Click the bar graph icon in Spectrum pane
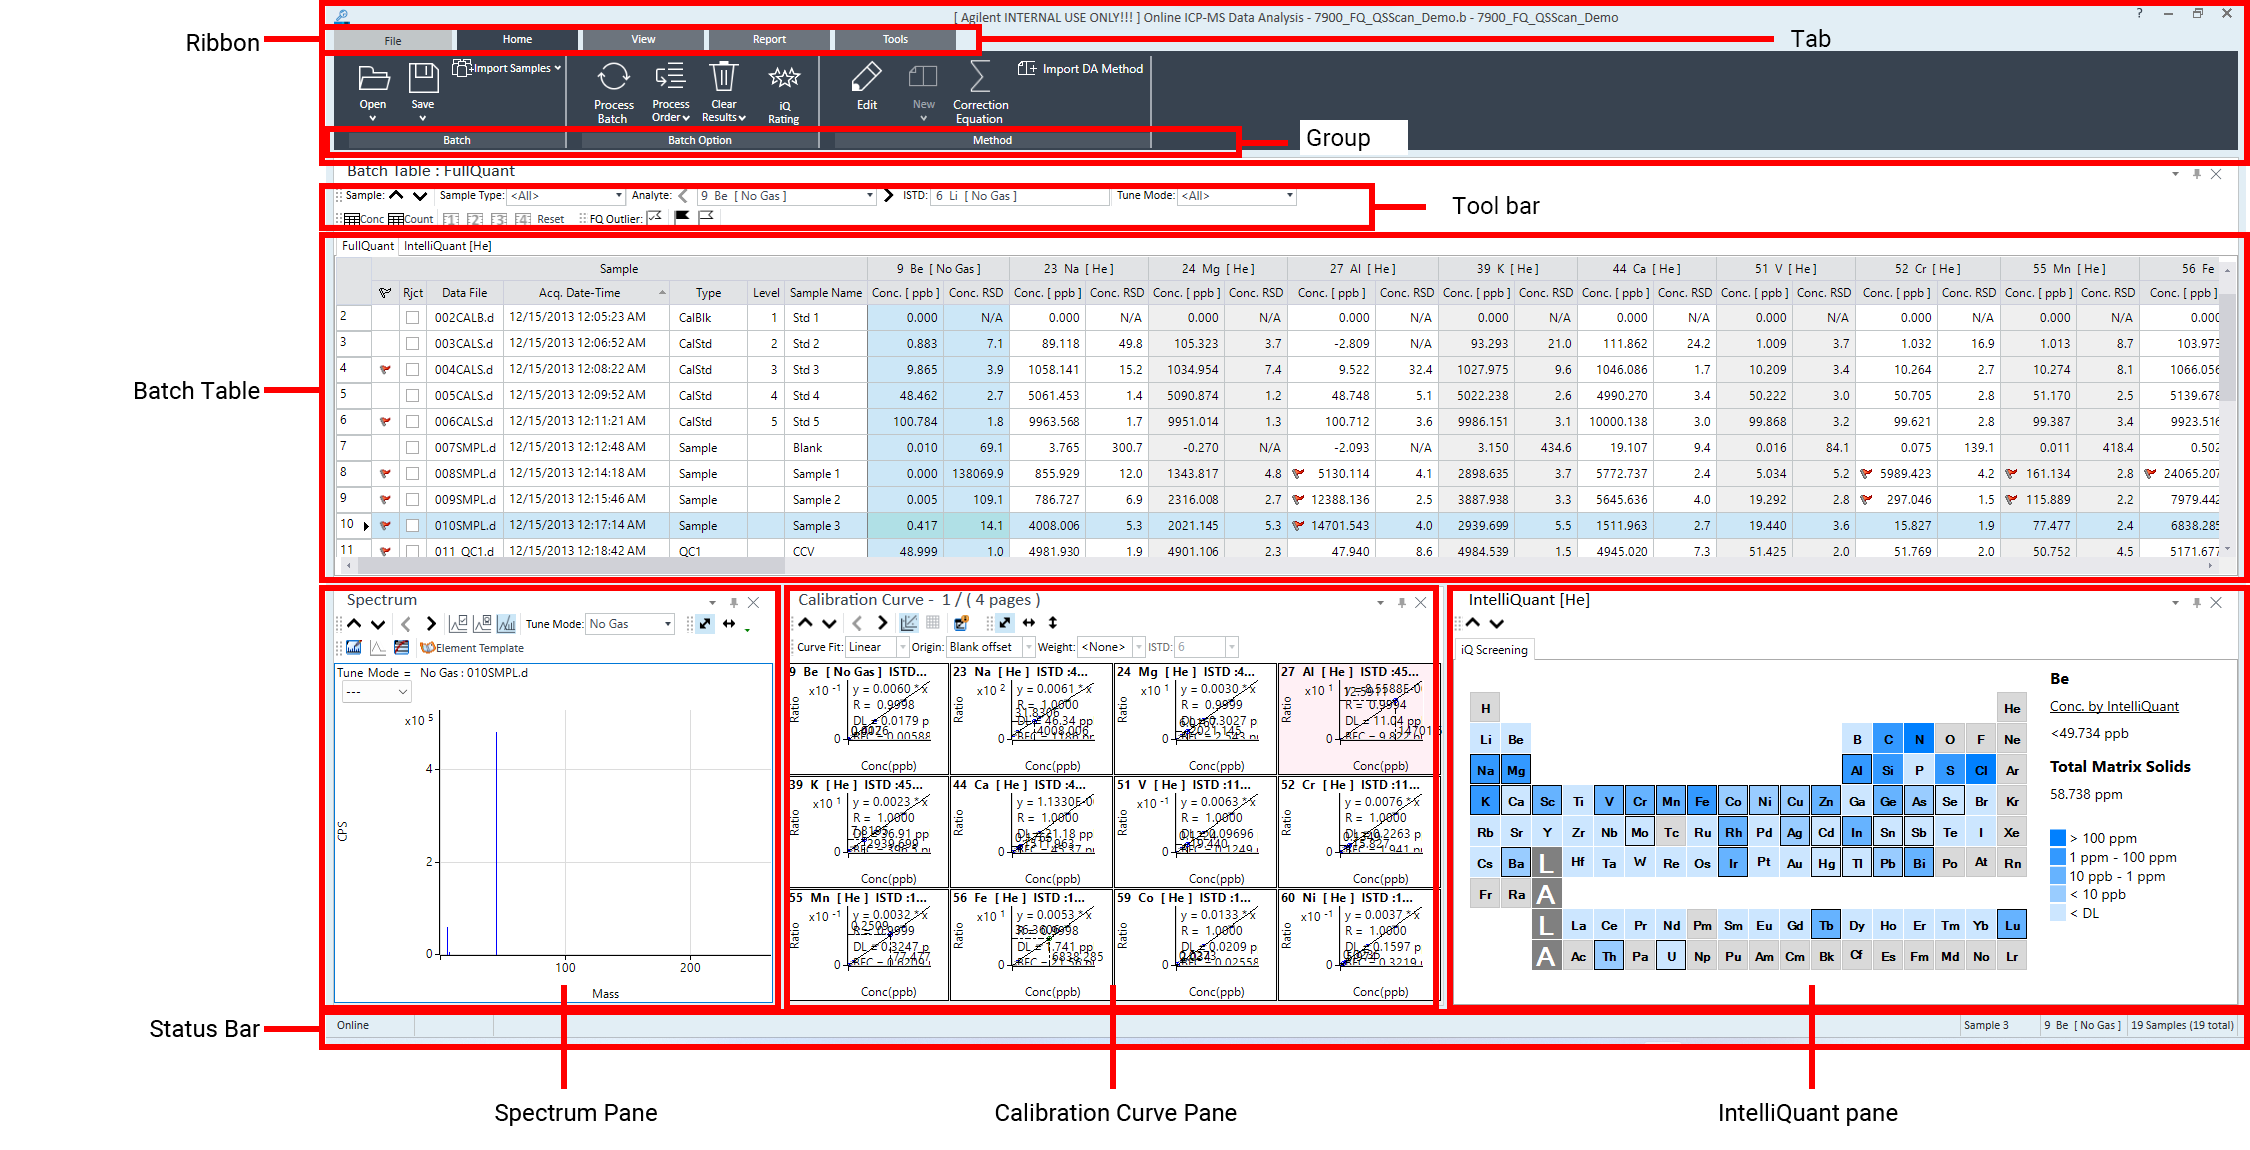This screenshot has height=1150, width=2250. click(506, 623)
